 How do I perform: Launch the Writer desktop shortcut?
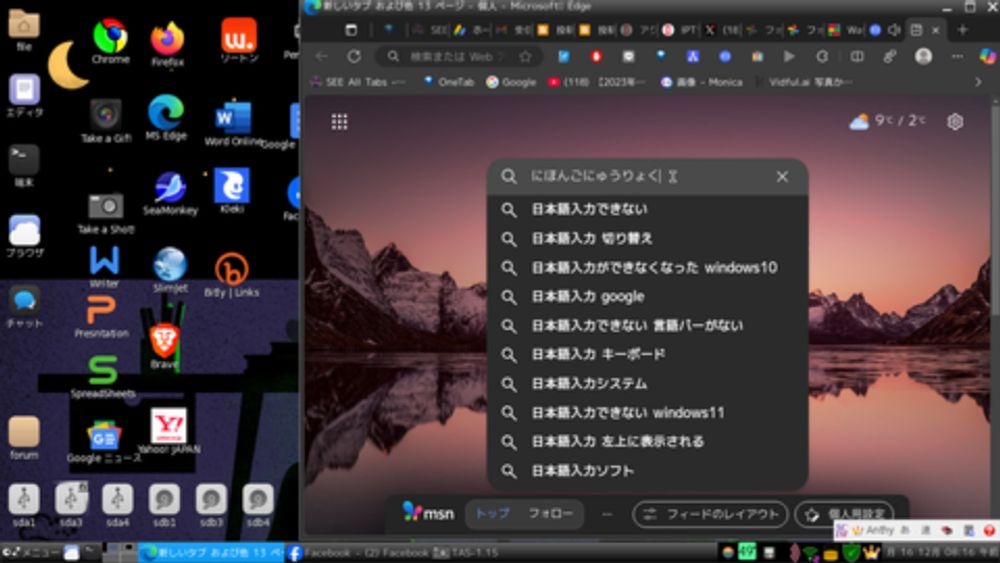coord(104,267)
